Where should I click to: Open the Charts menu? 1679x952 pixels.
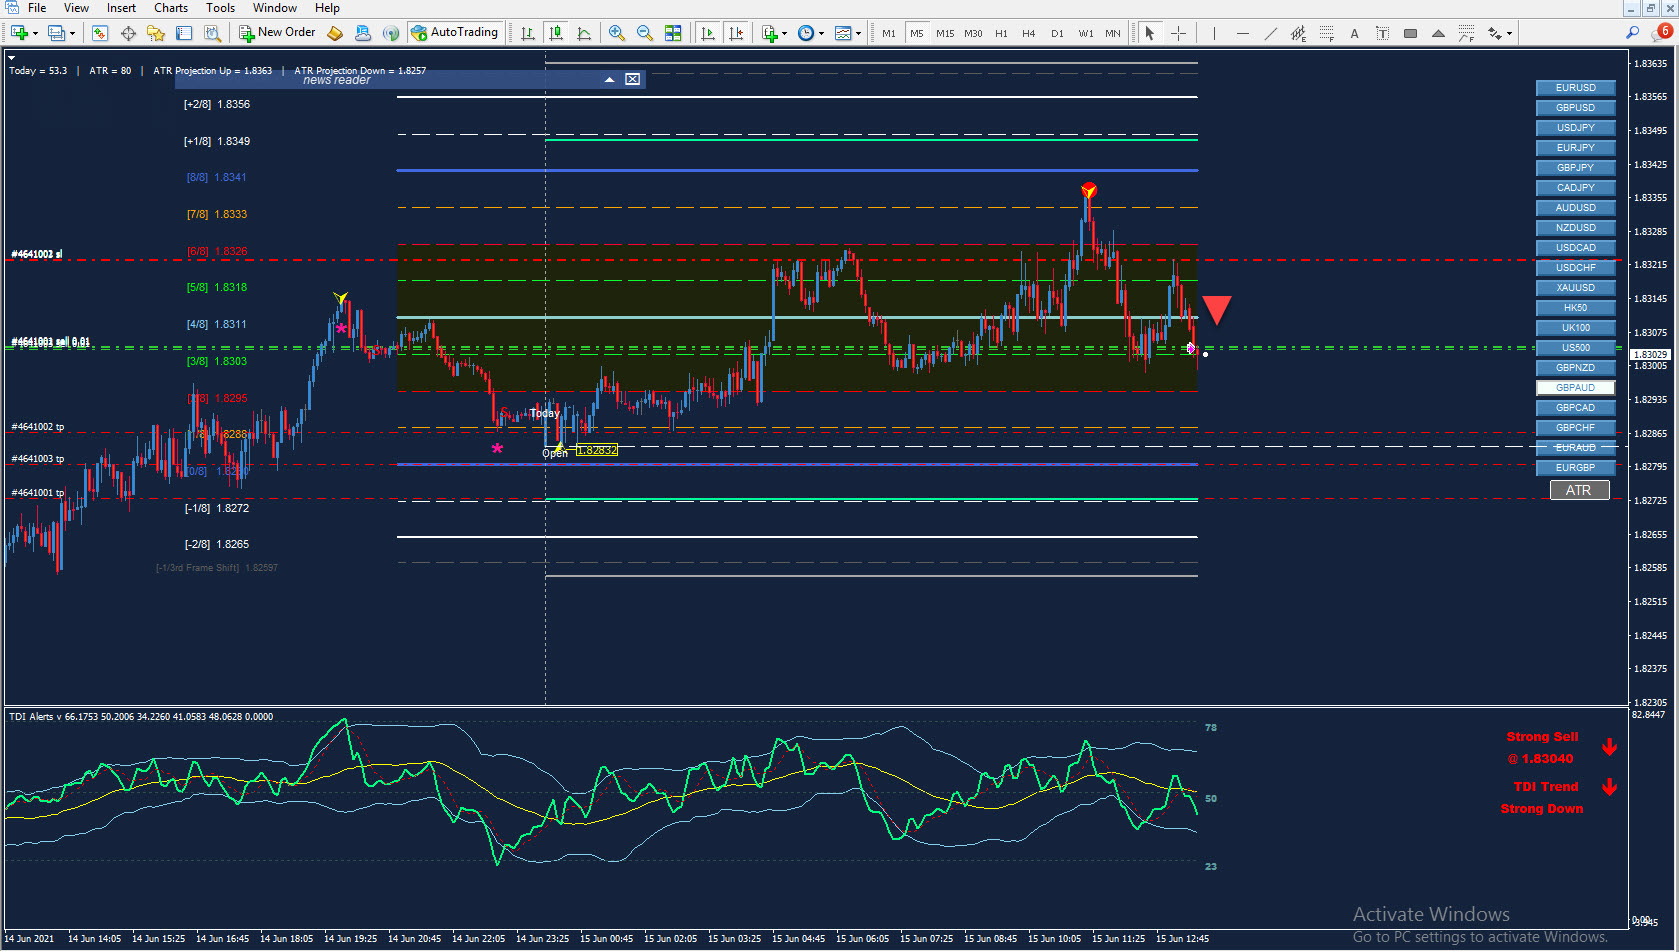(170, 8)
